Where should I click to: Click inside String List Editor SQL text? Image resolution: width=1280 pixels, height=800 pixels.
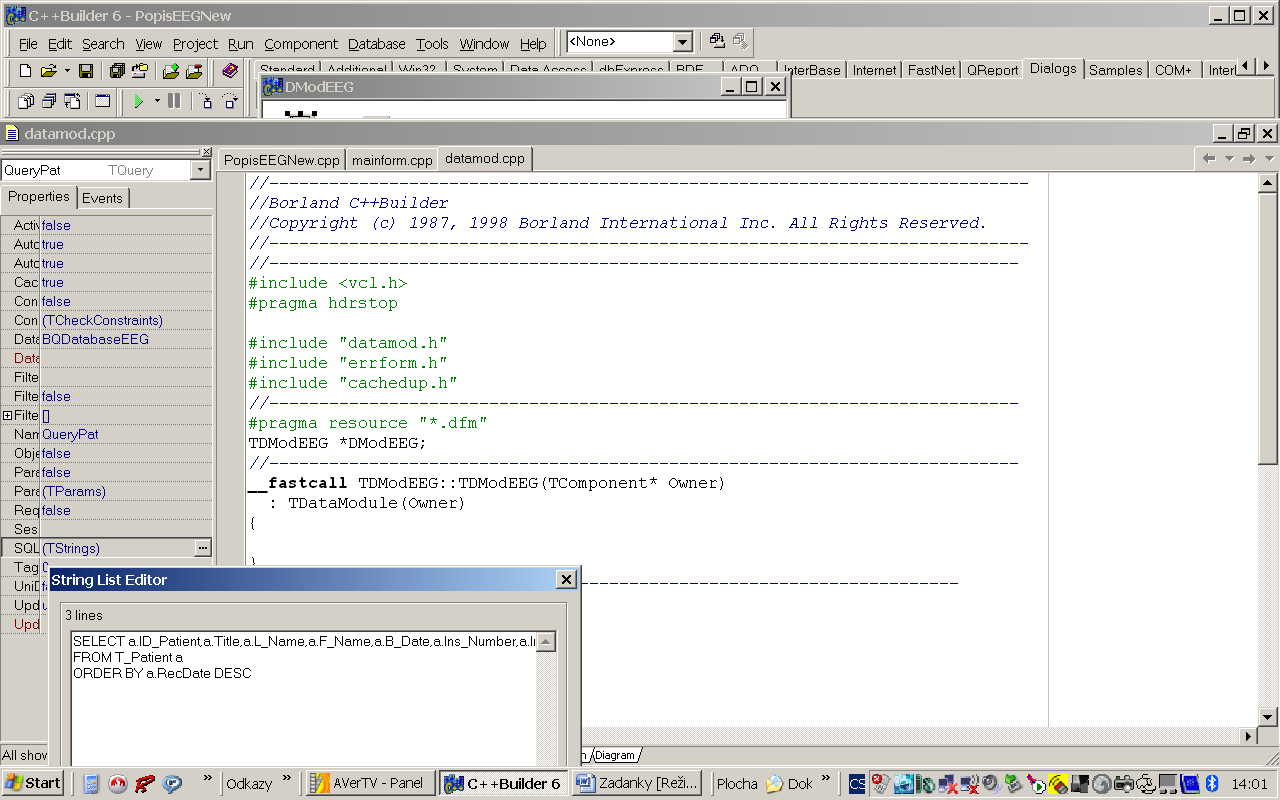[304, 700]
